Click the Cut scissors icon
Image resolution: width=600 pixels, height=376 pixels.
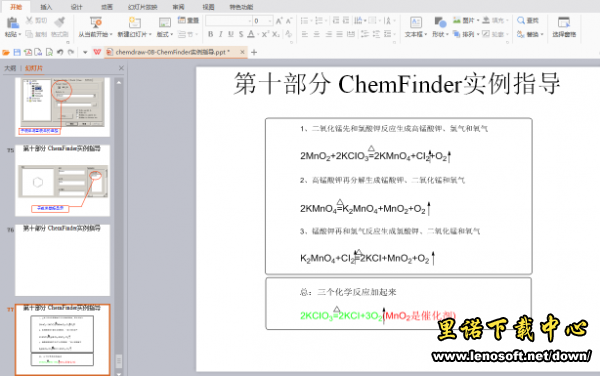click(29, 21)
